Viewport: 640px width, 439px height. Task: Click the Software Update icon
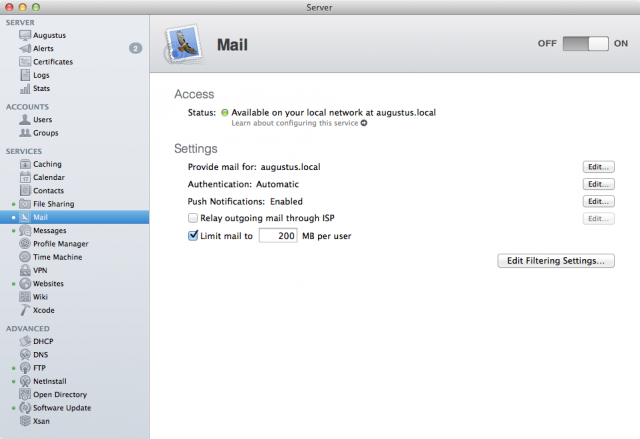coord(25,408)
